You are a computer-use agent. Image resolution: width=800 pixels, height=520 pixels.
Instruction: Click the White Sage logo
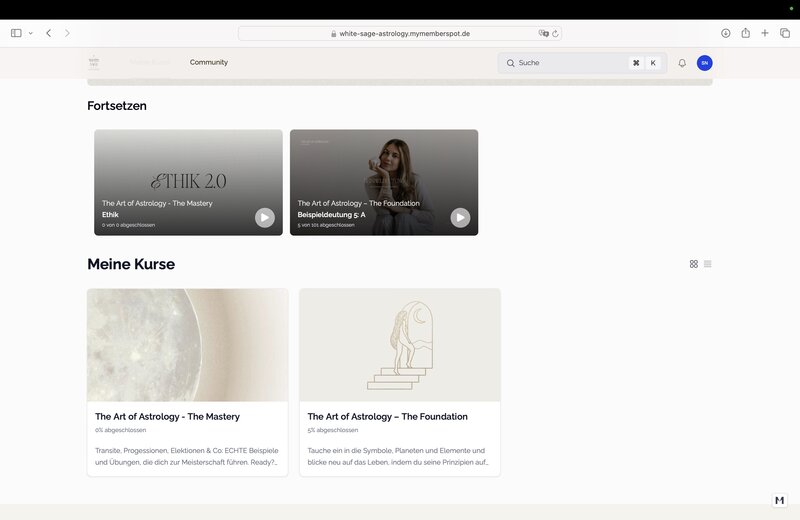click(94, 62)
